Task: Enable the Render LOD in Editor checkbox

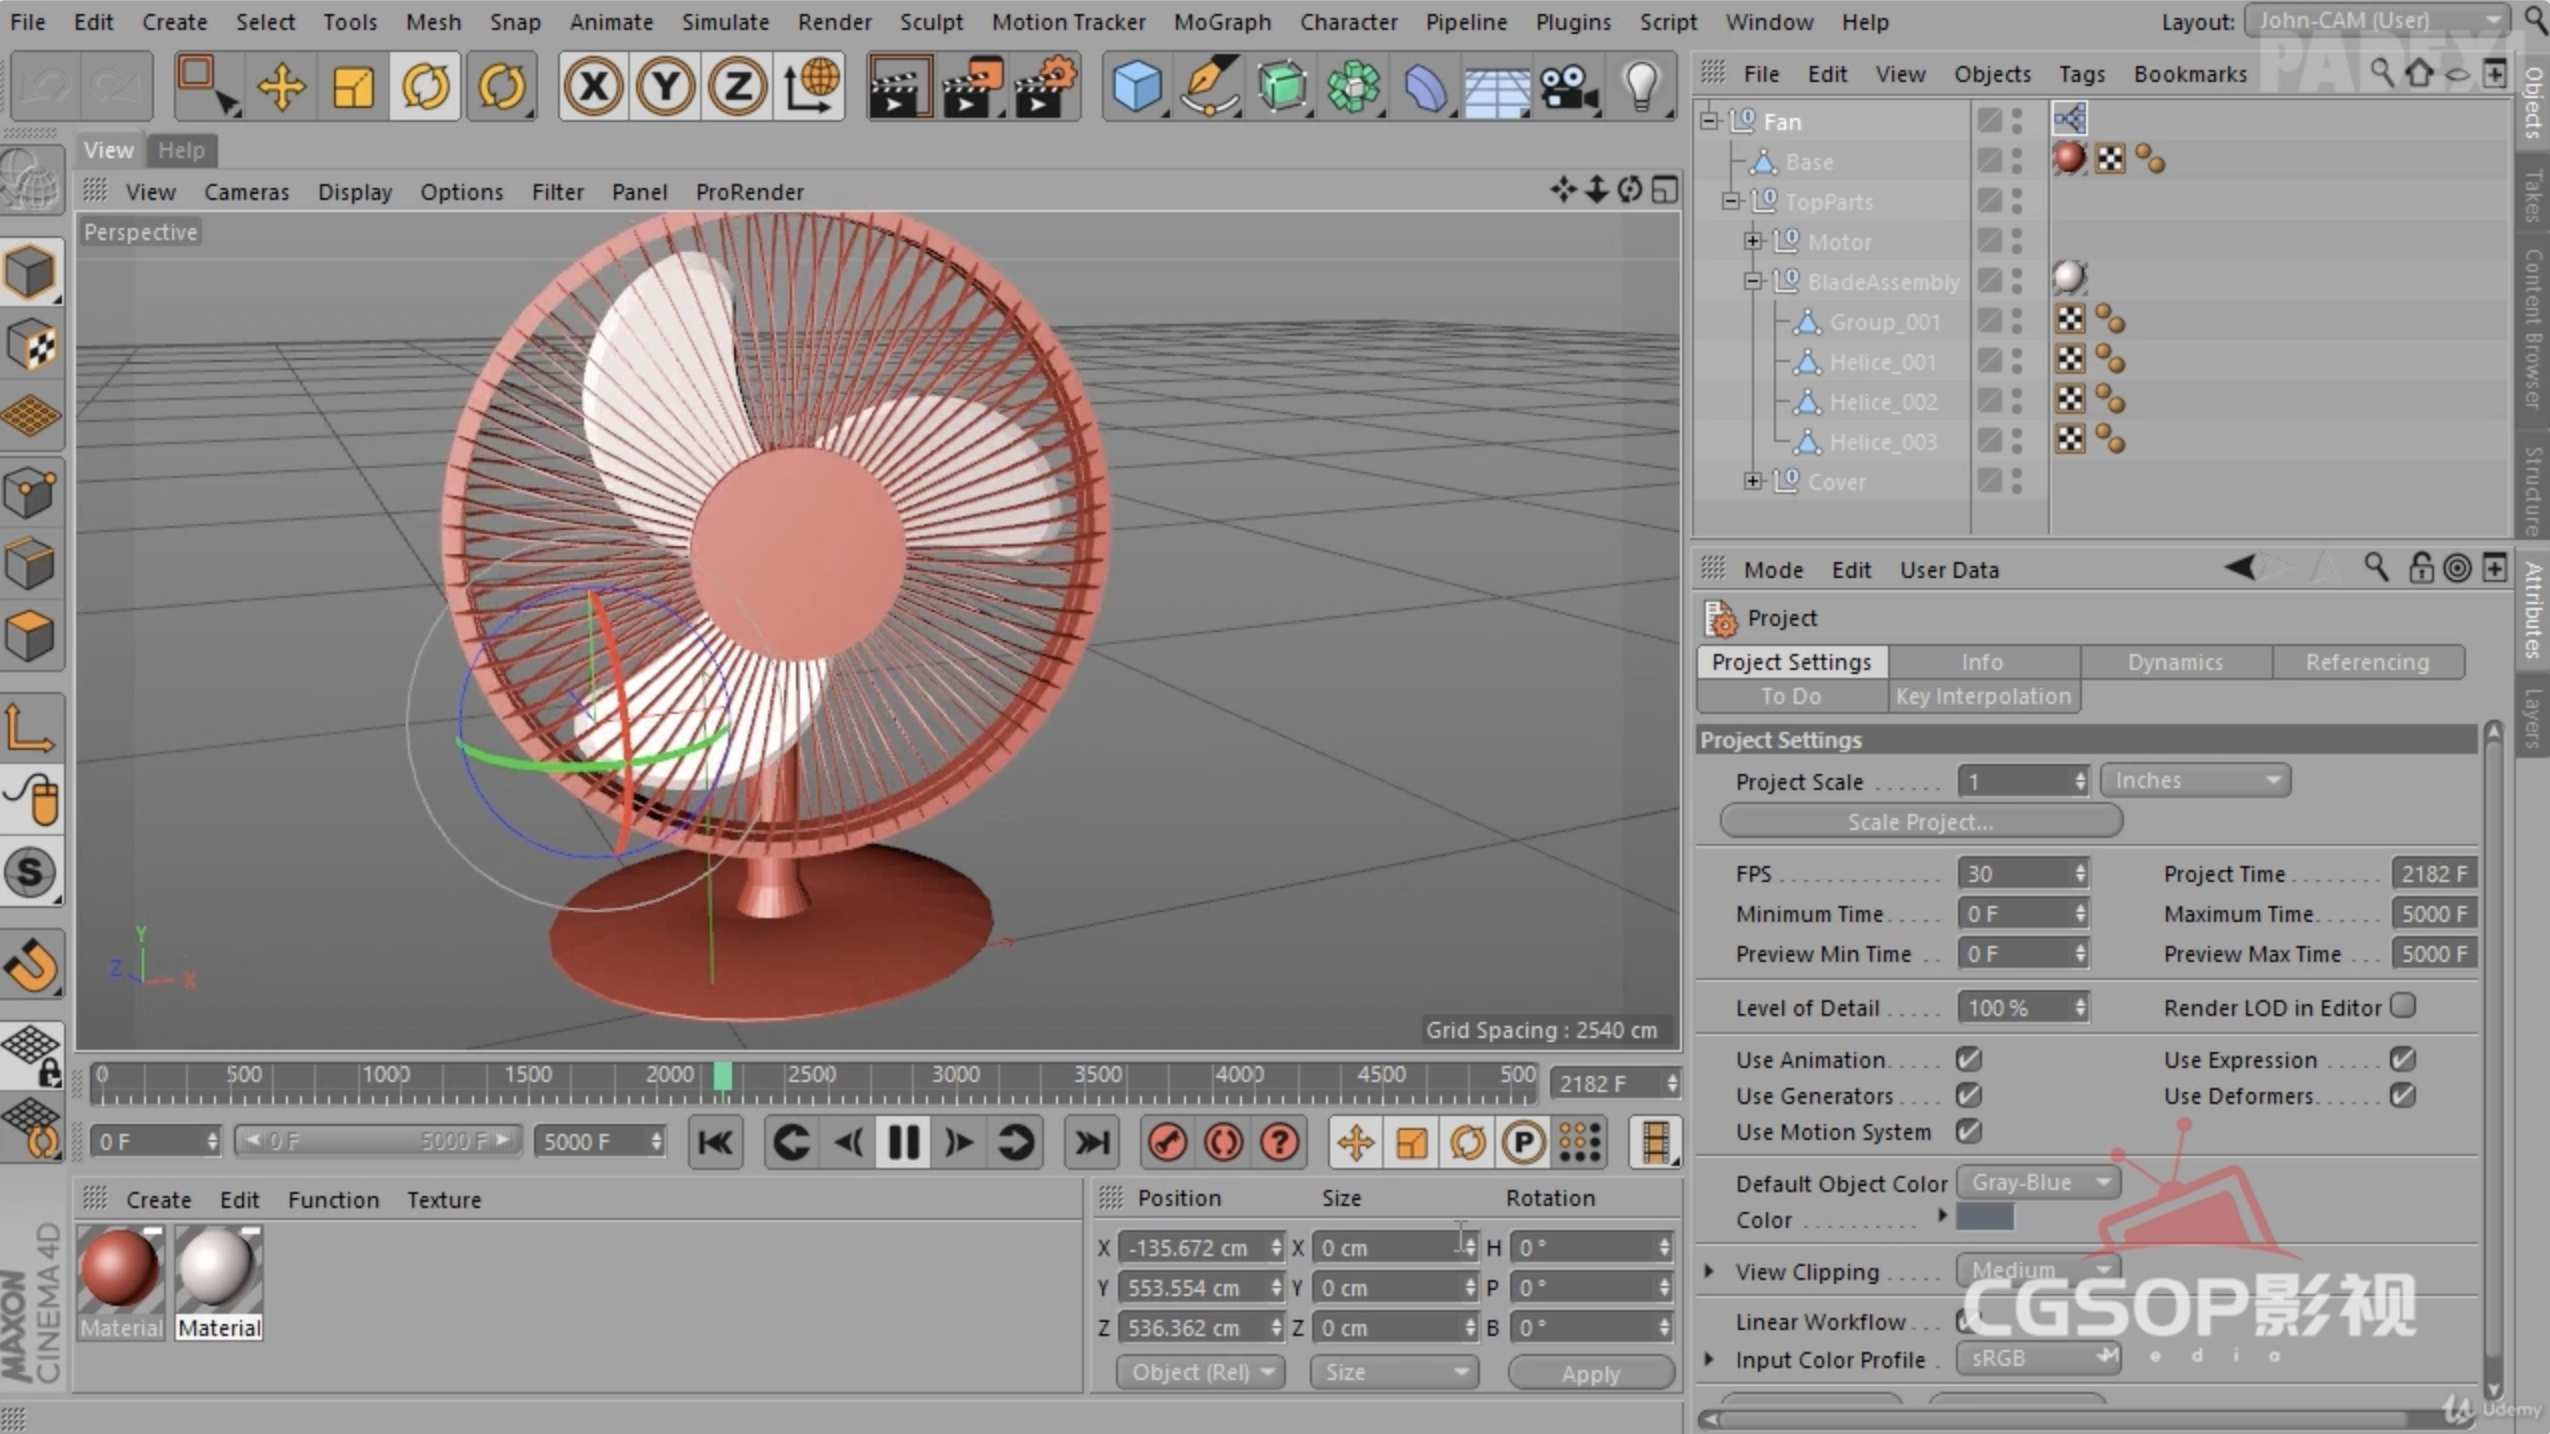Action: [x=2403, y=1006]
